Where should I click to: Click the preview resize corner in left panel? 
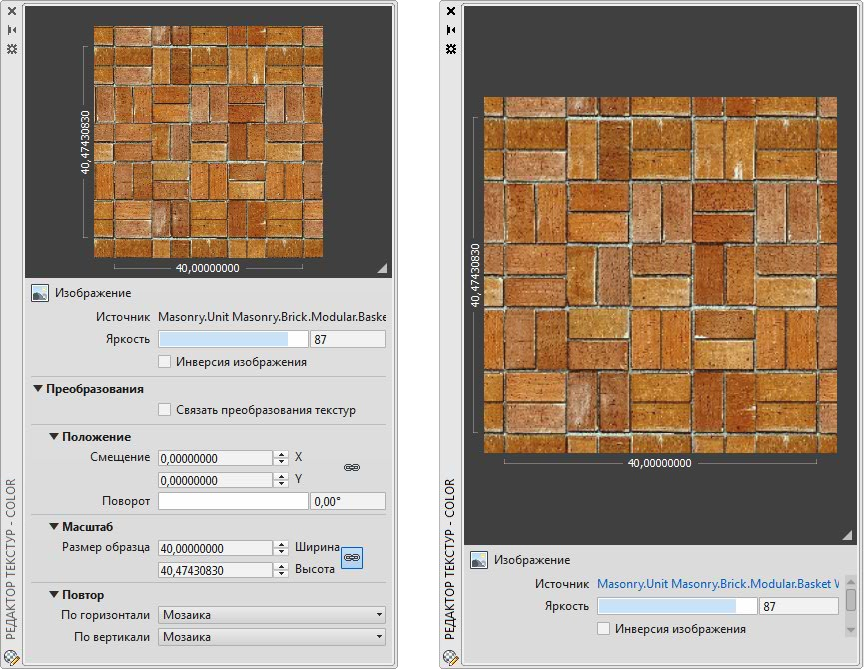coord(381,268)
